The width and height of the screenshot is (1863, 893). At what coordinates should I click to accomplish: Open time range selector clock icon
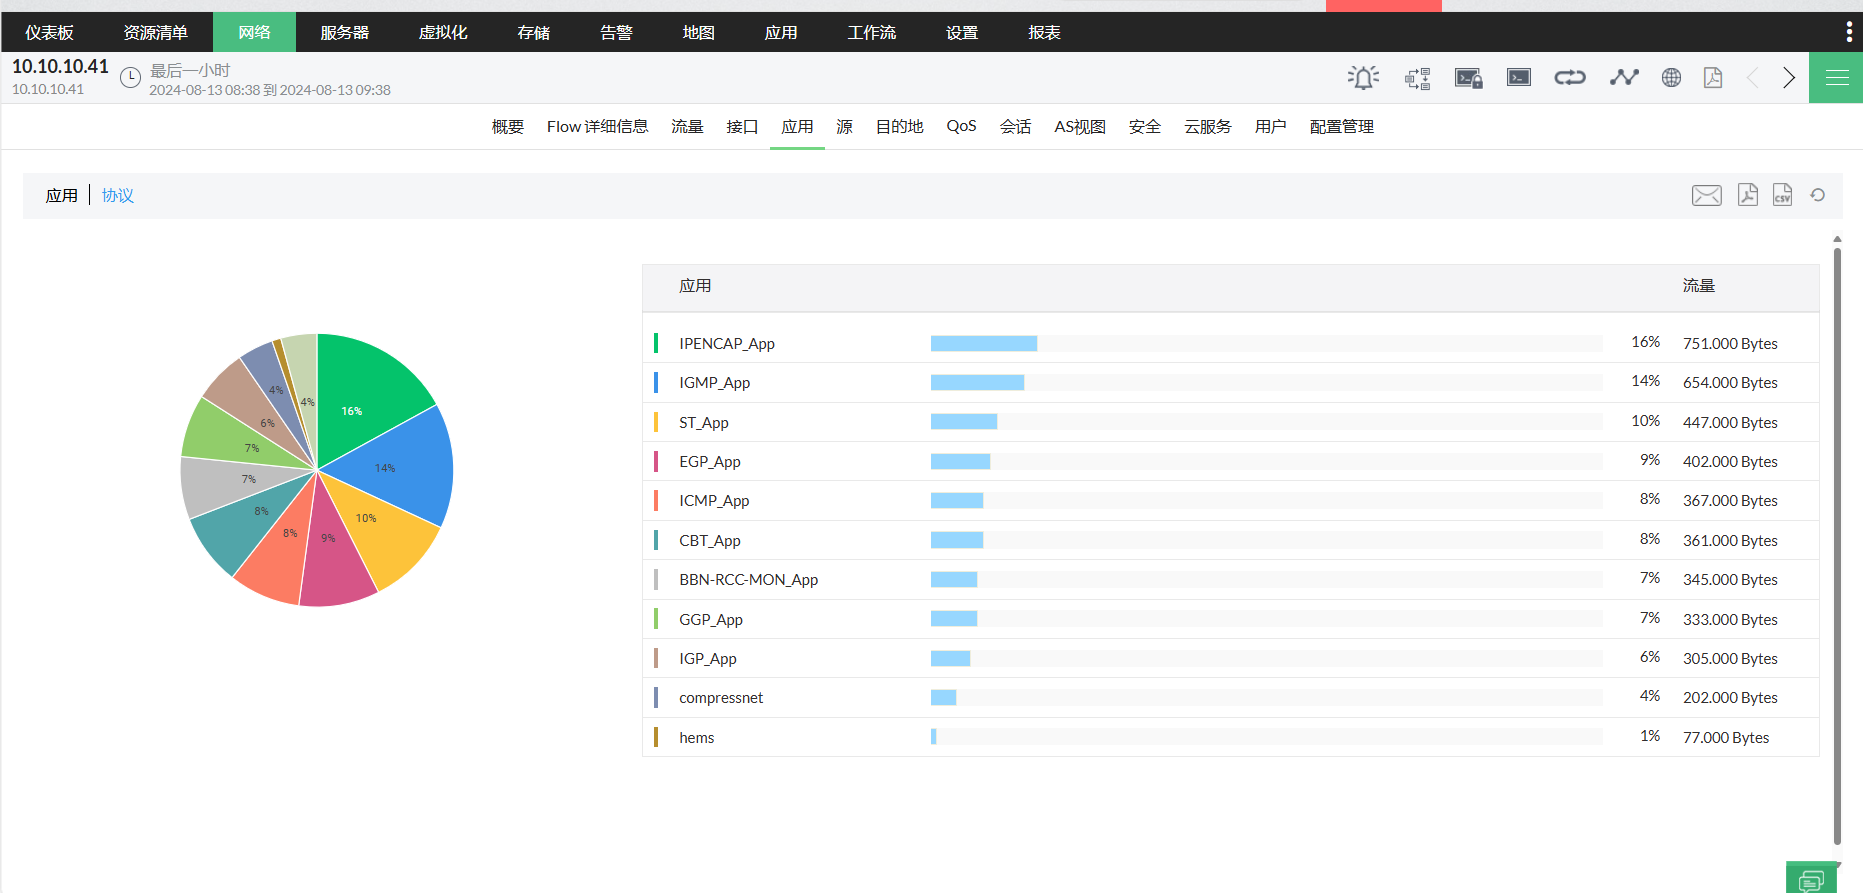click(x=130, y=78)
